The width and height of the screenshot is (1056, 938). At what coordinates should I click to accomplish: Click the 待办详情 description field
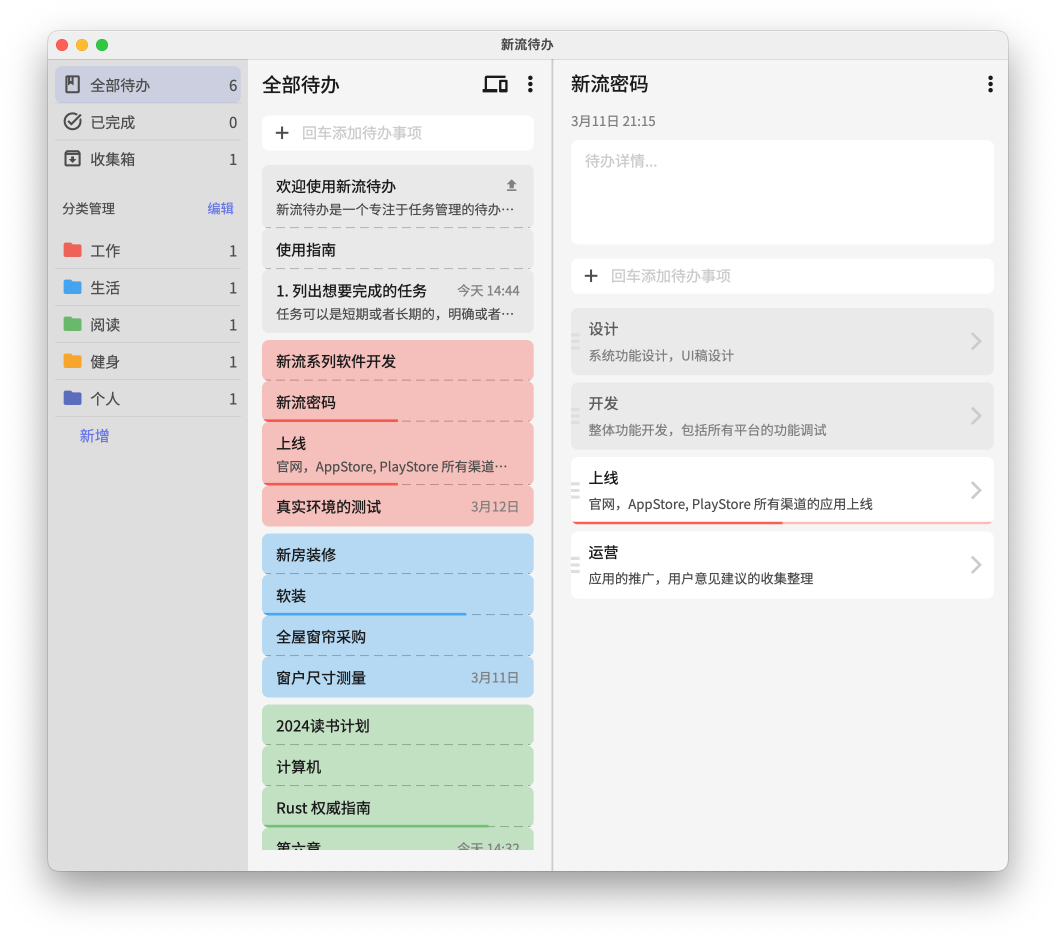[x=782, y=192]
